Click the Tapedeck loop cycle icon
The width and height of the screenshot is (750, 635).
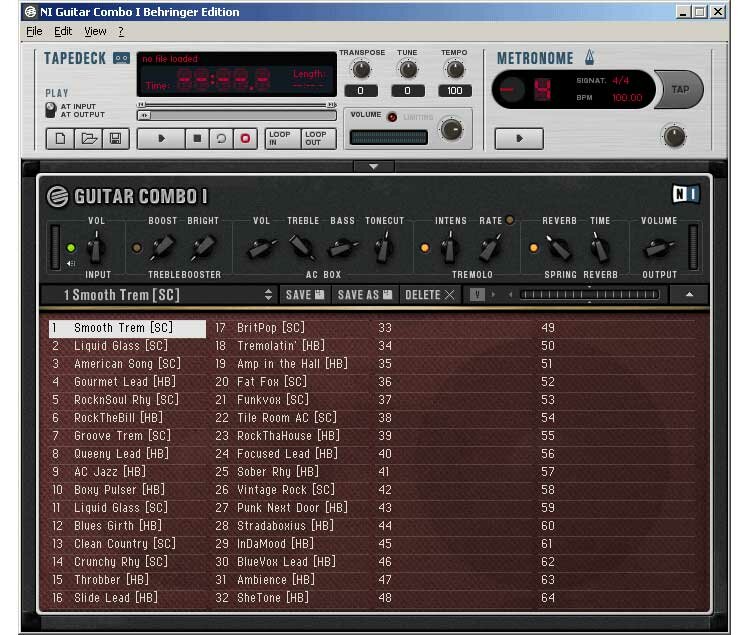(221, 139)
